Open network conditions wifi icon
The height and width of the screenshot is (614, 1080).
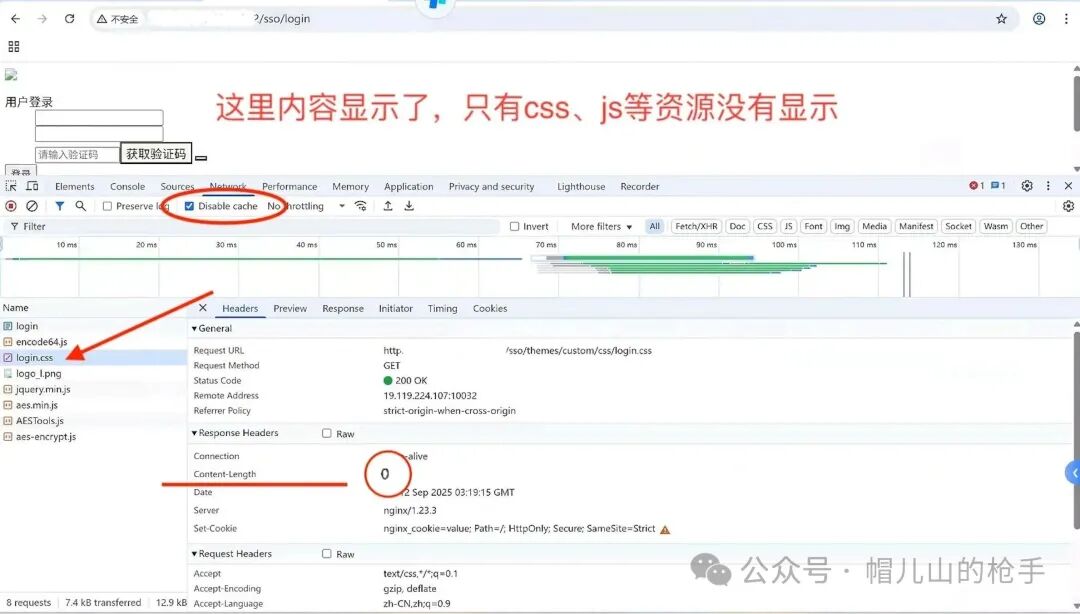(360, 206)
